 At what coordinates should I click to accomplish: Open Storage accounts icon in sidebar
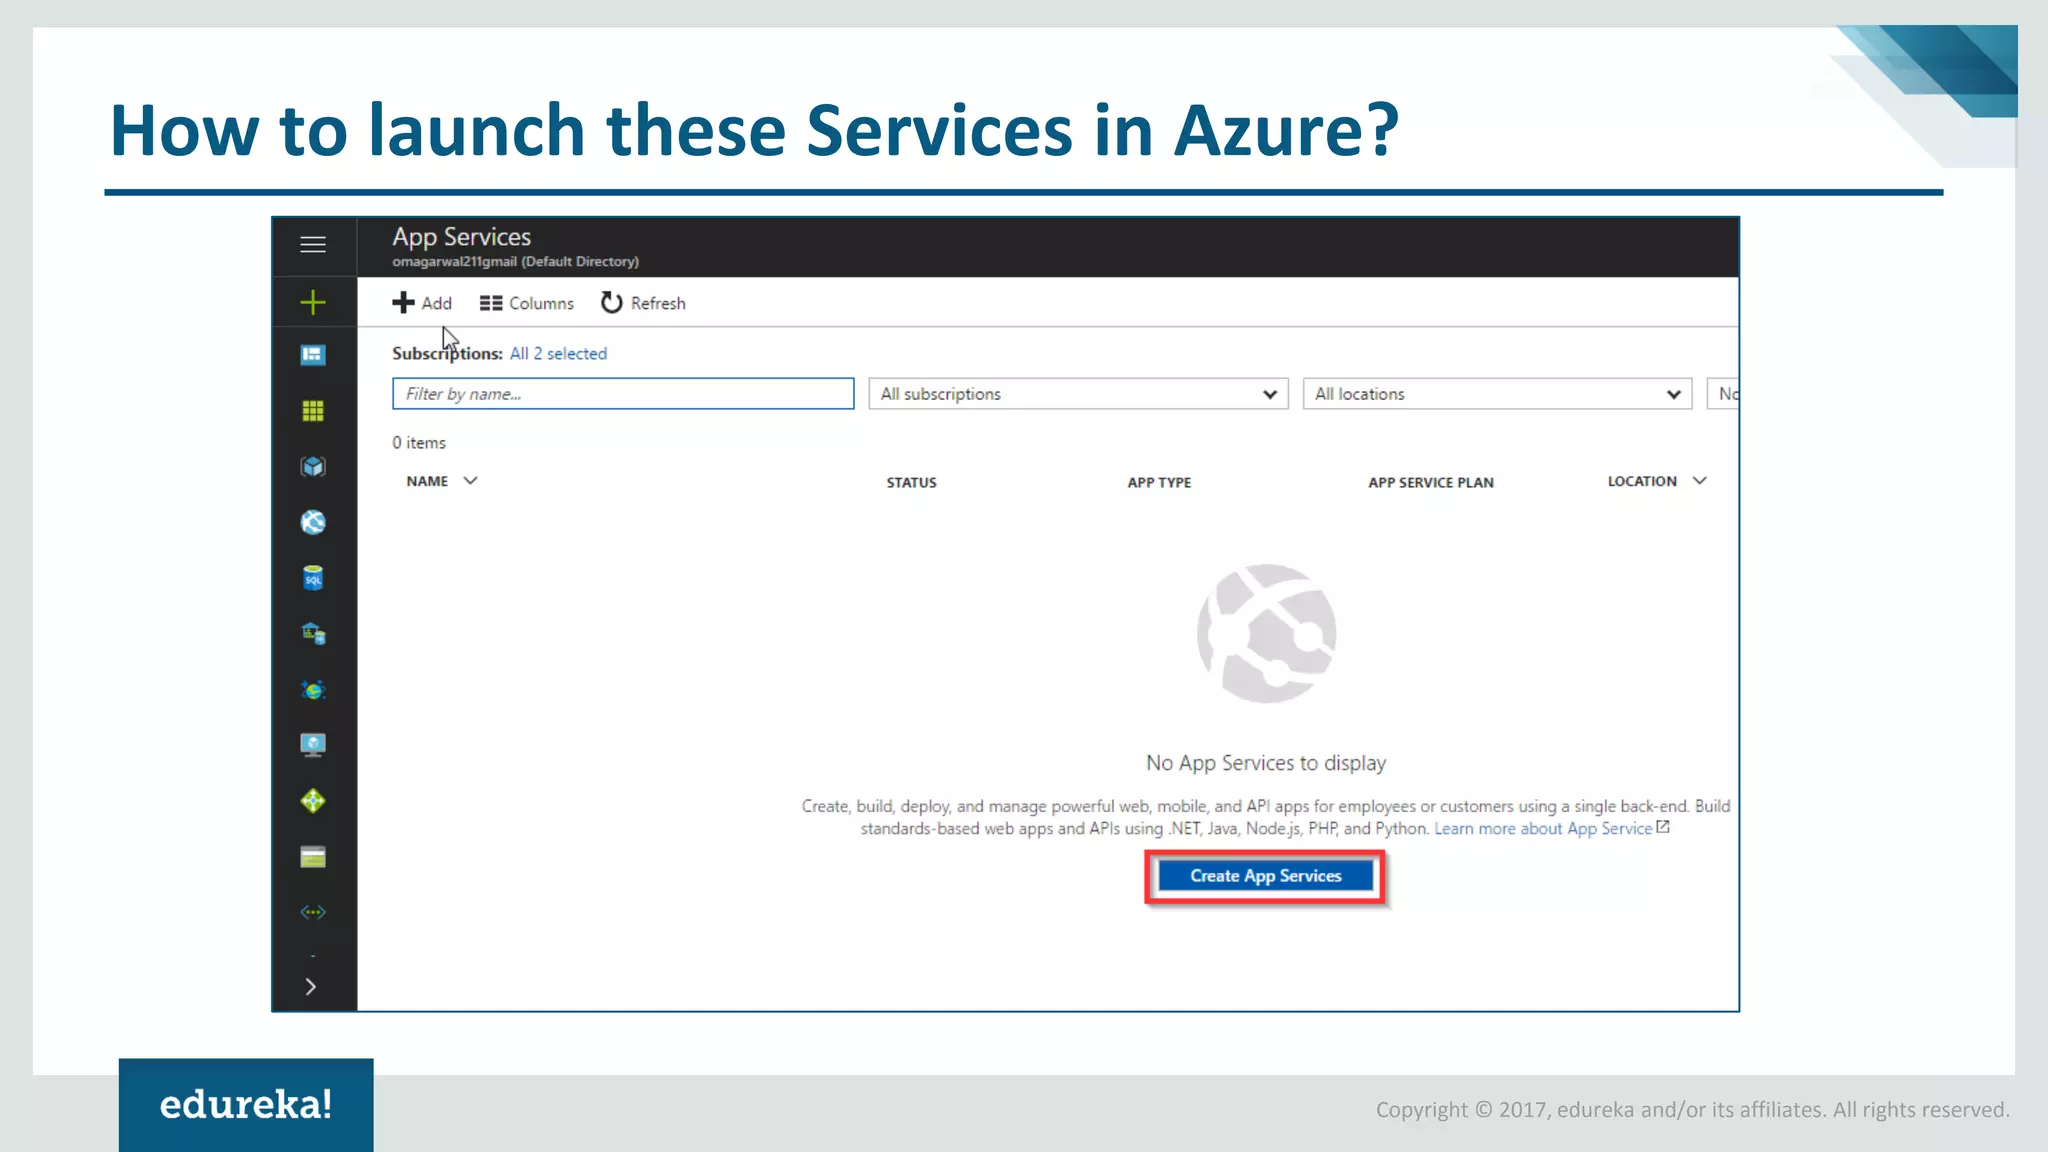coord(313,857)
